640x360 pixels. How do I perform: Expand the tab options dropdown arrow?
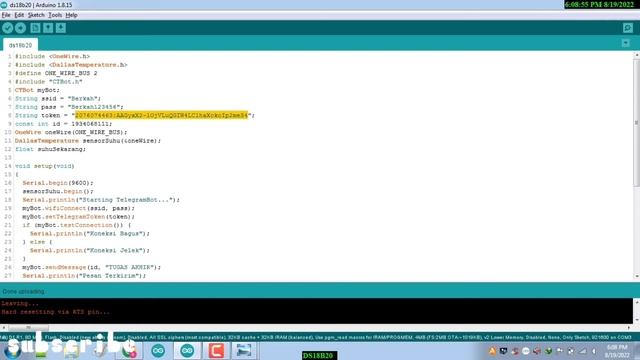pos(625,43)
